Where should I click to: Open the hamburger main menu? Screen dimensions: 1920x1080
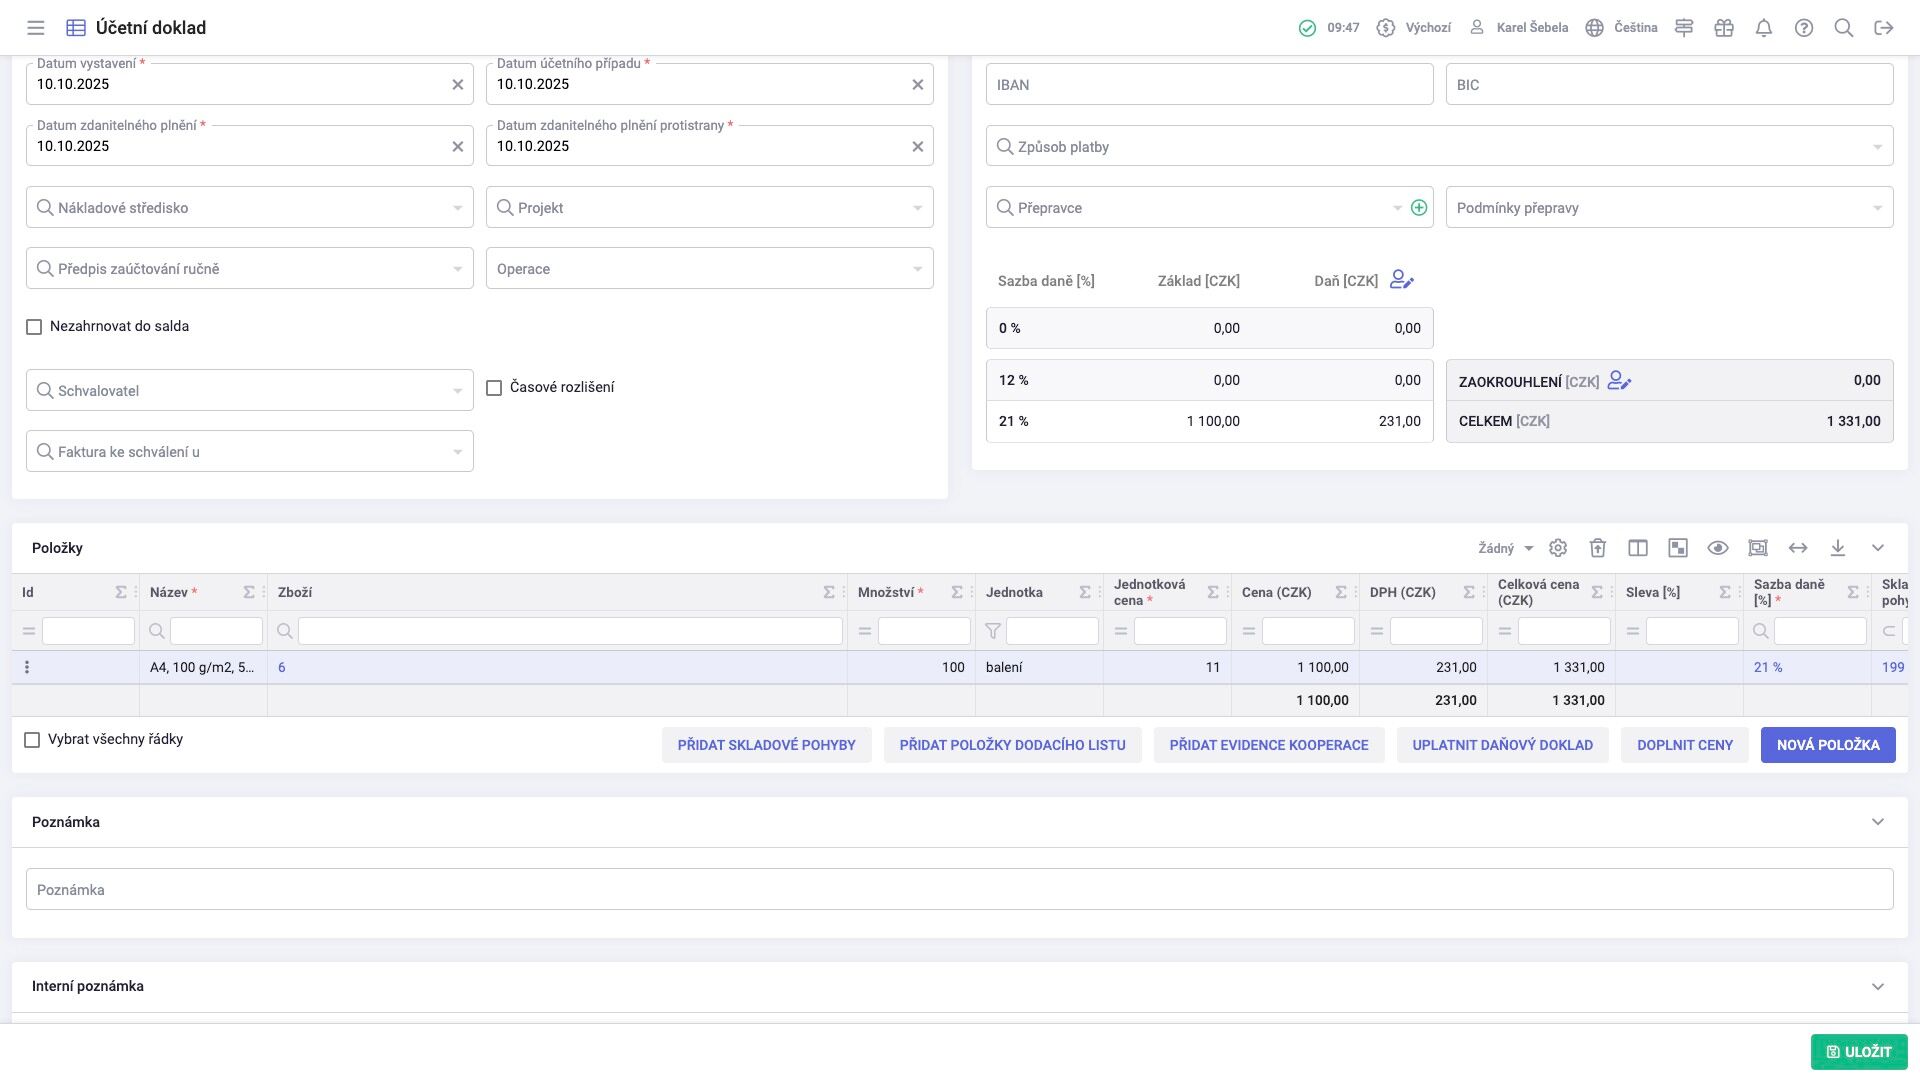(x=36, y=28)
